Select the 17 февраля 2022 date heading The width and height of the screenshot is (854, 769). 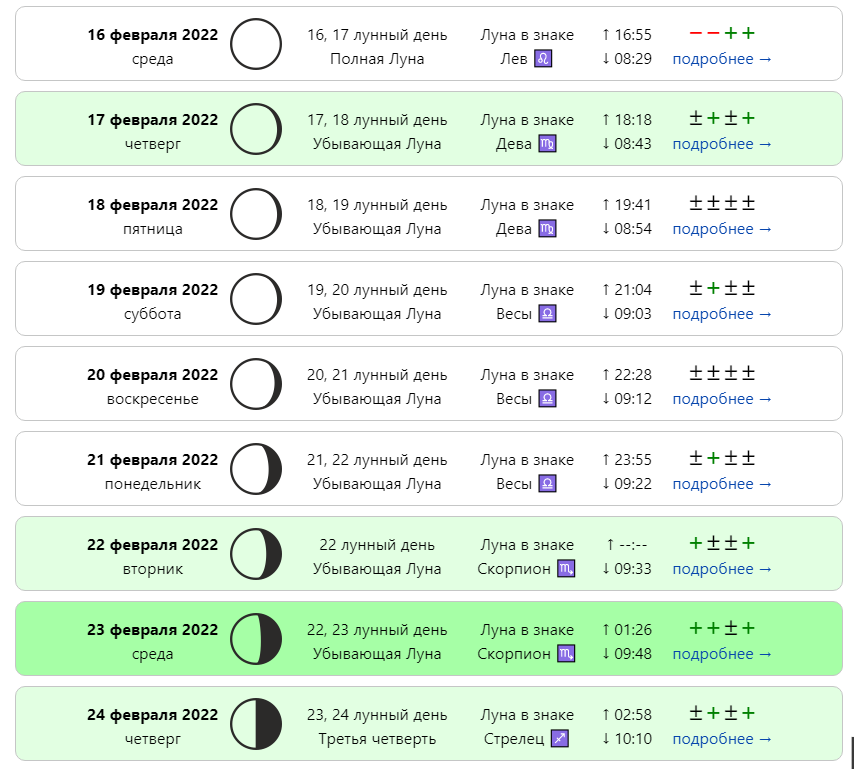point(152,120)
